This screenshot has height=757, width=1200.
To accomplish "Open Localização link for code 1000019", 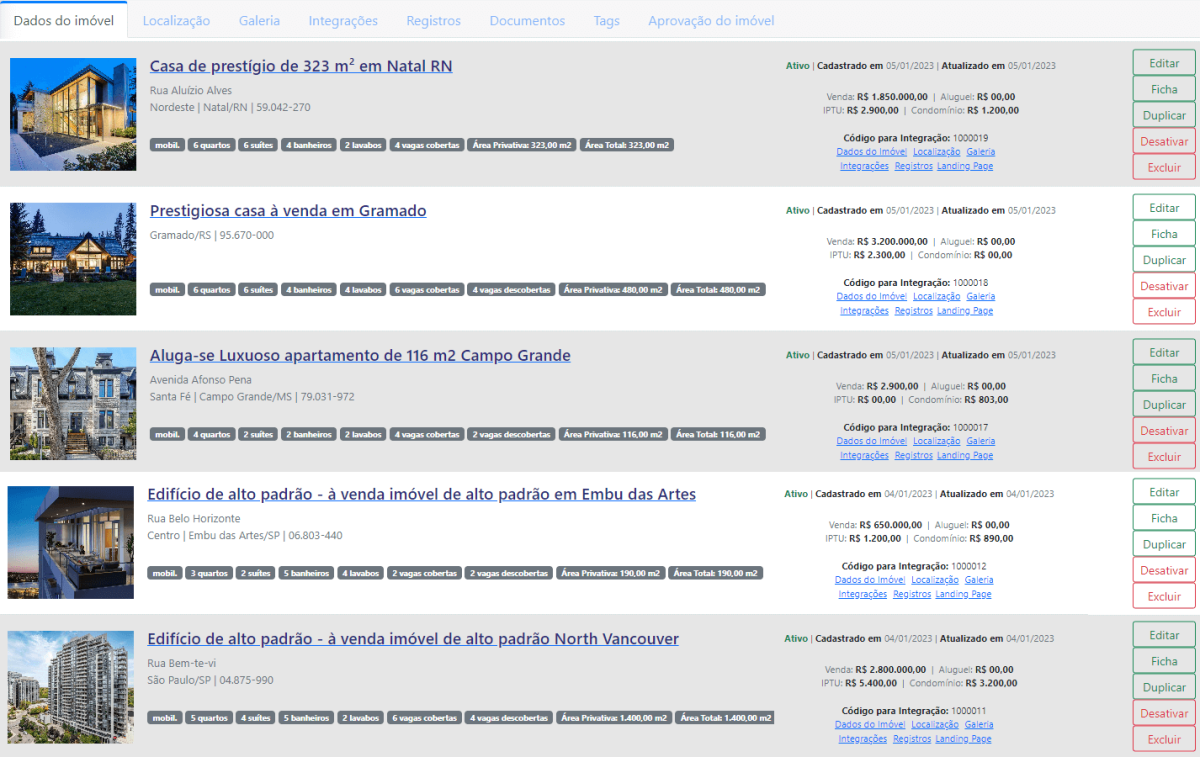I will point(936,152).
